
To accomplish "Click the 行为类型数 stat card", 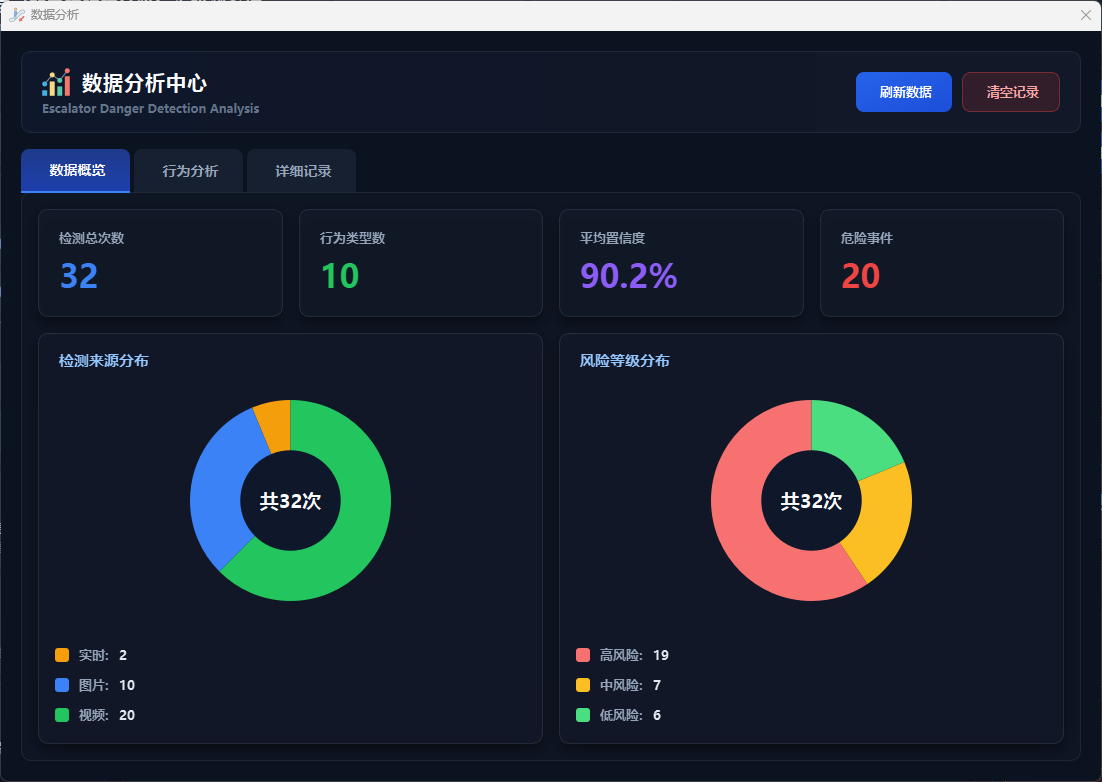I will [420, 263].
